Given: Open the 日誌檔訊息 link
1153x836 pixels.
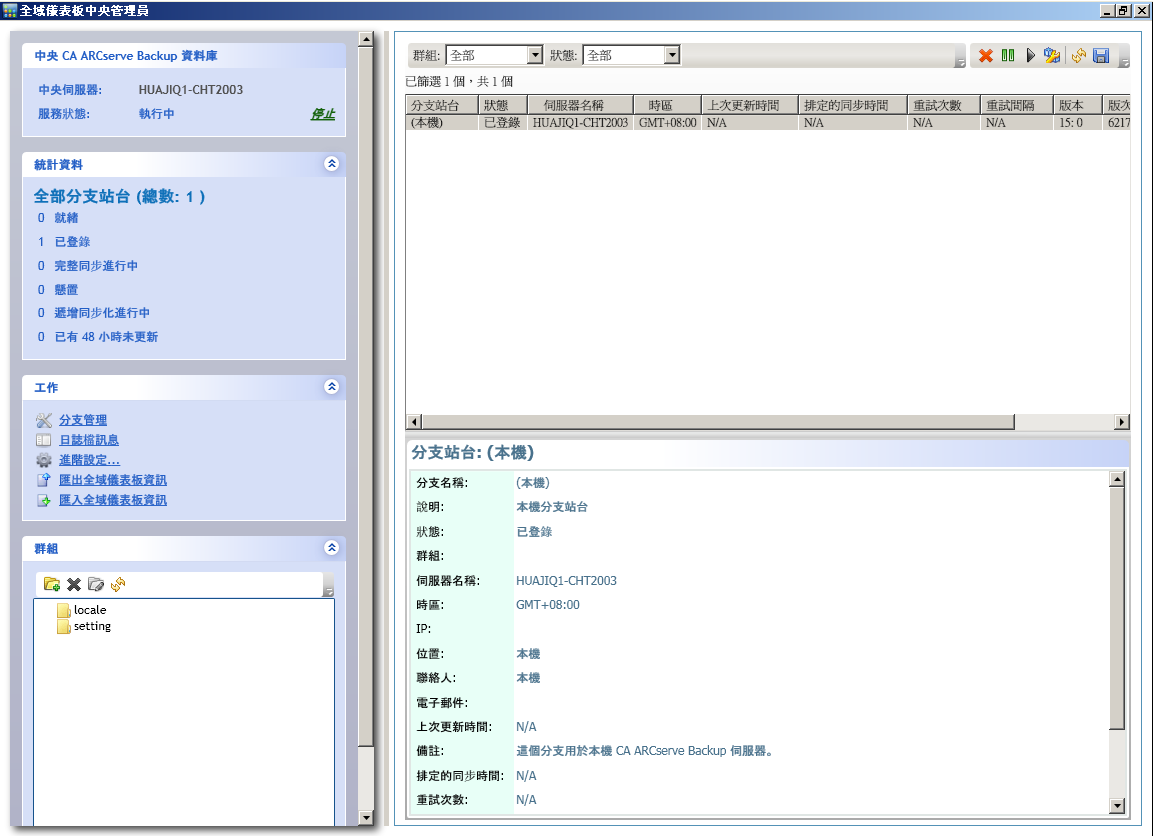Looking at the screenshot, I should coord(89,440).
